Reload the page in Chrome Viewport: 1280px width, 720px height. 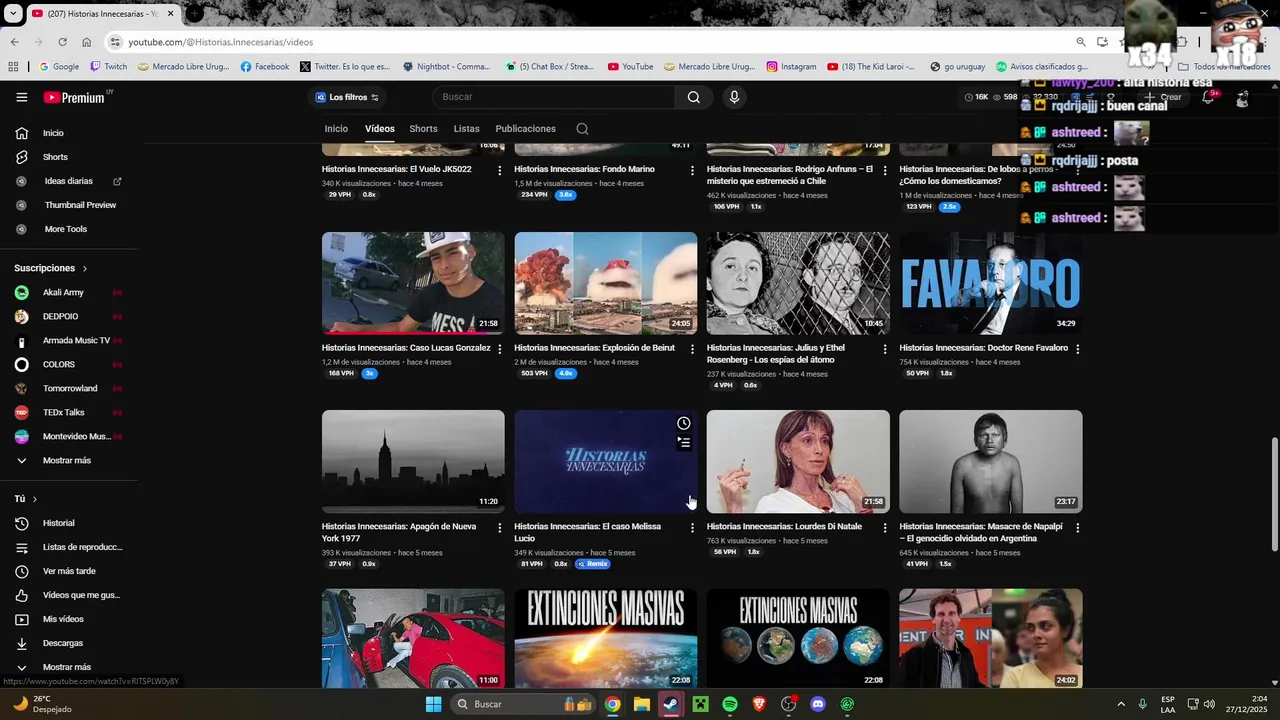click(x=62, y=42)
